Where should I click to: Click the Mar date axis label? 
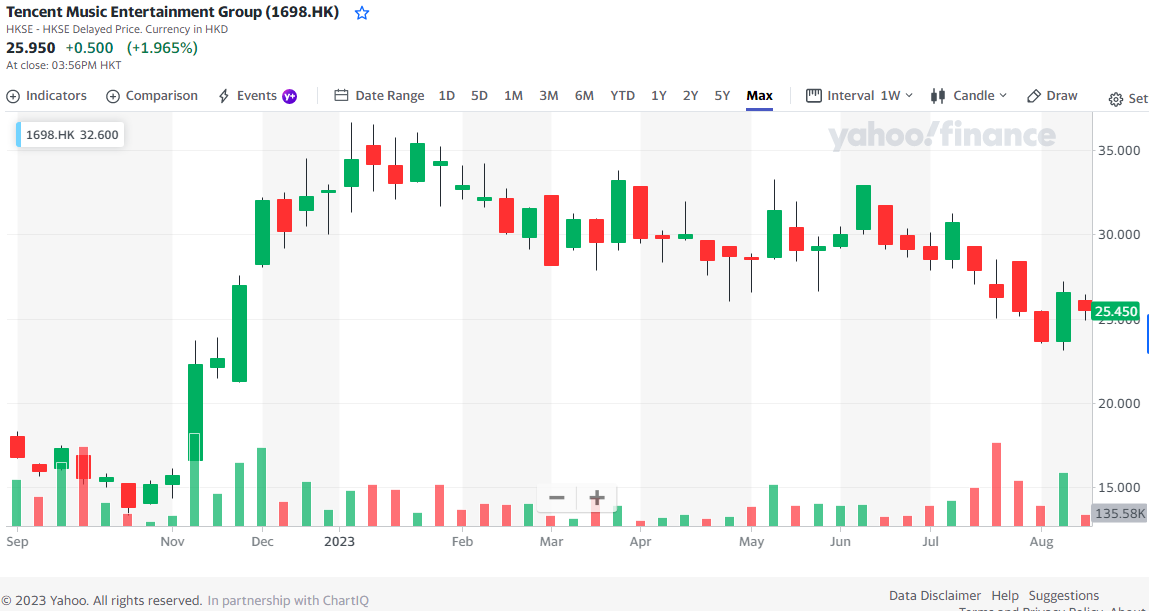[x=551, y=542]
